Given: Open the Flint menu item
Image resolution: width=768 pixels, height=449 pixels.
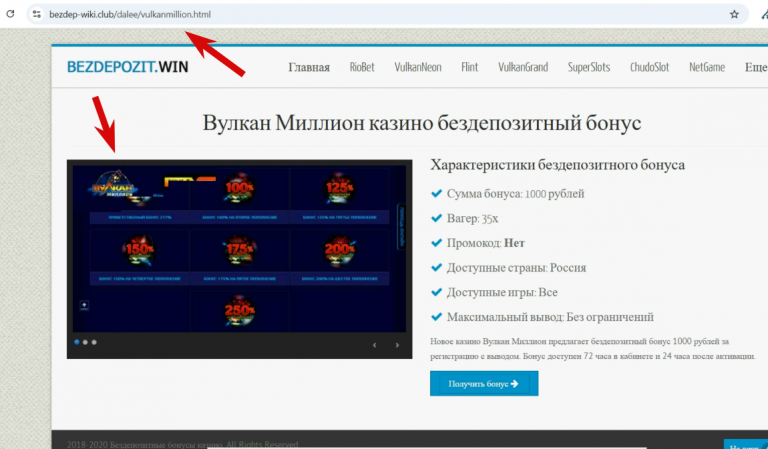Looking at the screenshot, I should [469, 67].
